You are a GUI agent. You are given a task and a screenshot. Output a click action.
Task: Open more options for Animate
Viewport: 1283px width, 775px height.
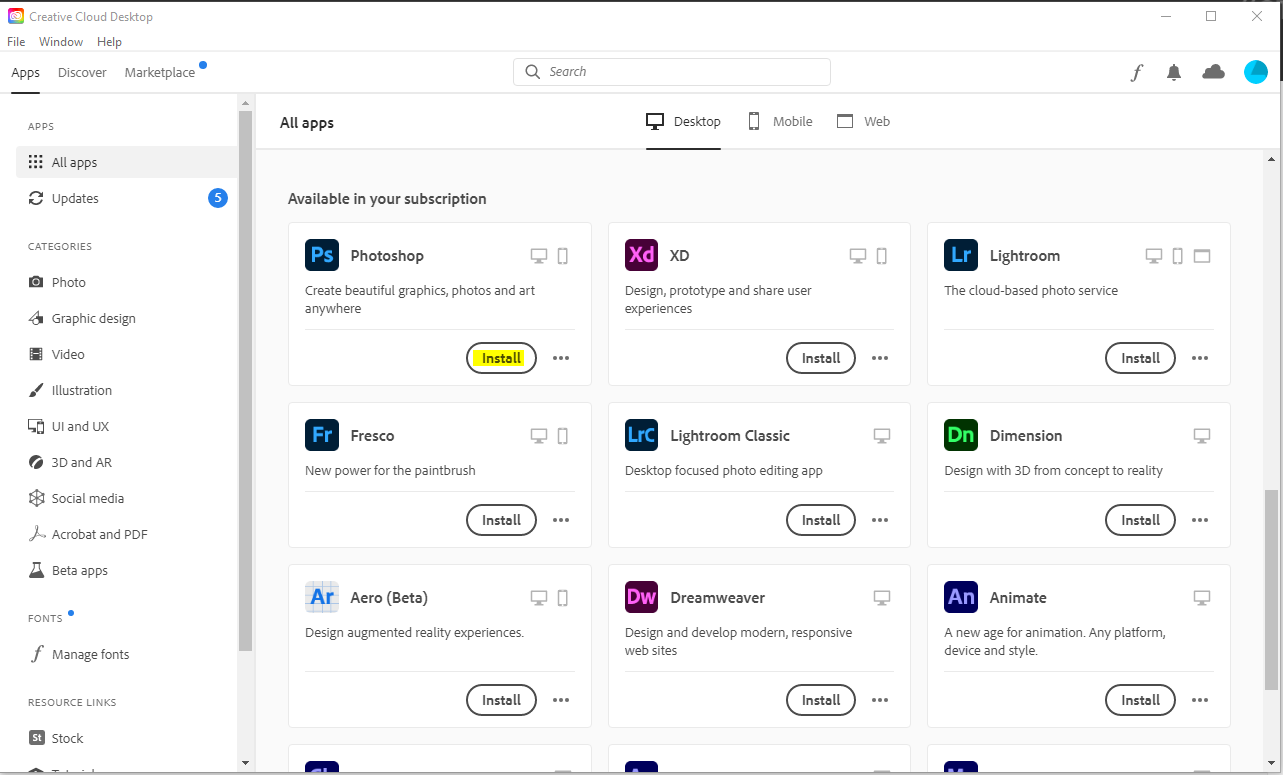coord(1200,700)
